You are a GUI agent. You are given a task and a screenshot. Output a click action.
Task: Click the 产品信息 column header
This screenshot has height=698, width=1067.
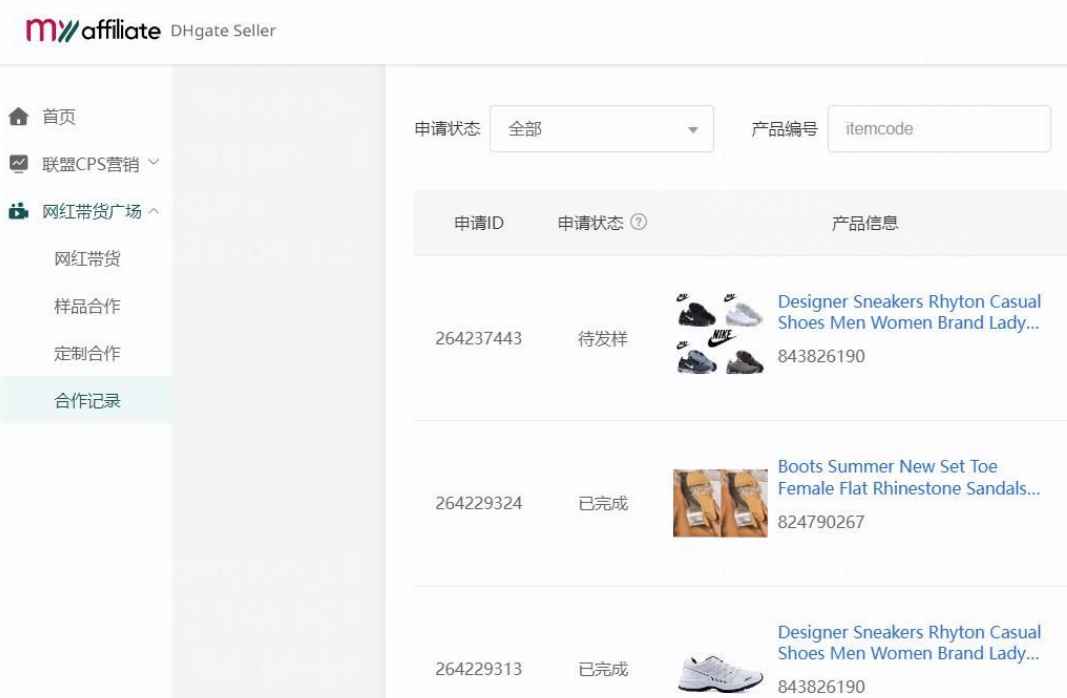pos(864,222)
